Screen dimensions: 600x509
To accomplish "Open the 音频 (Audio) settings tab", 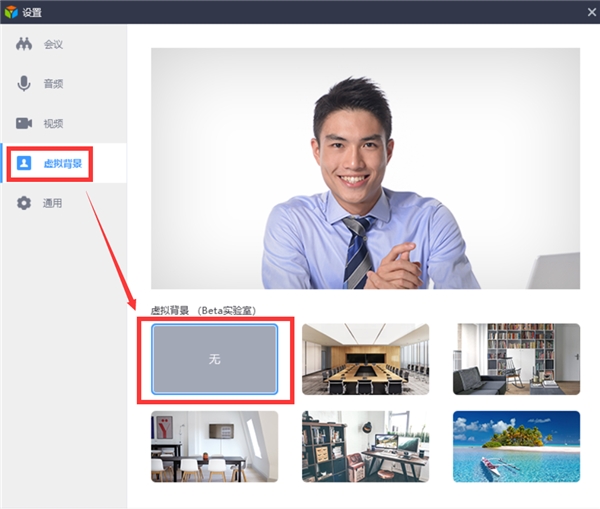I will coord(64,83).
